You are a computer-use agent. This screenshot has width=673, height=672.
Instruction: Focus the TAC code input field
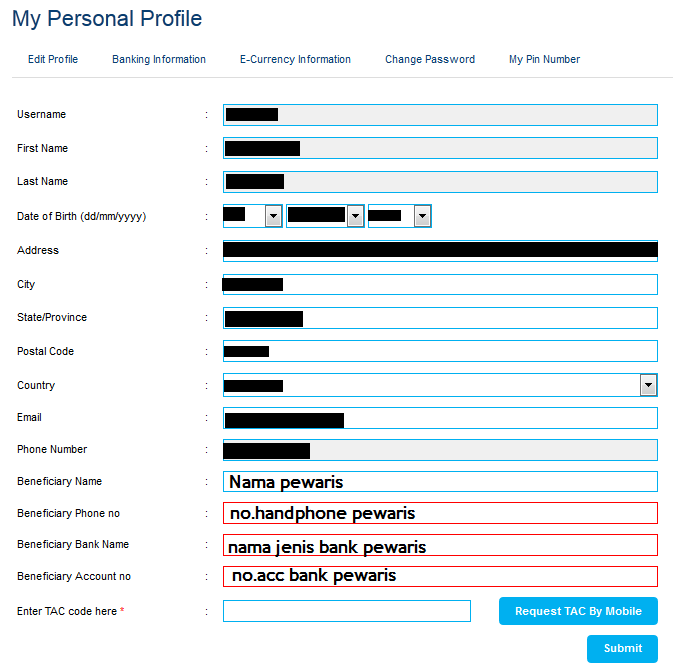pyautogui.click(x=347, y=611)
